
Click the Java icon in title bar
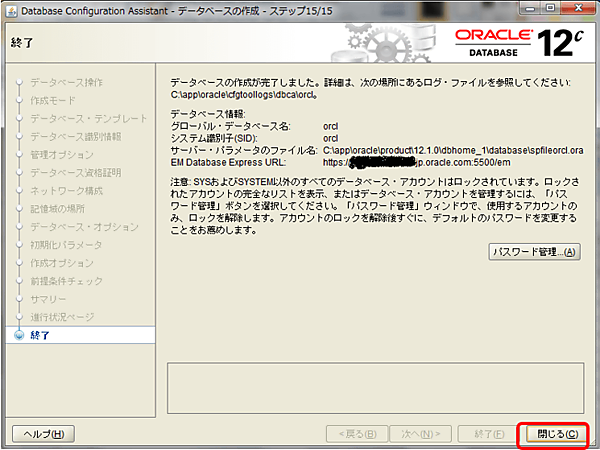11,11
